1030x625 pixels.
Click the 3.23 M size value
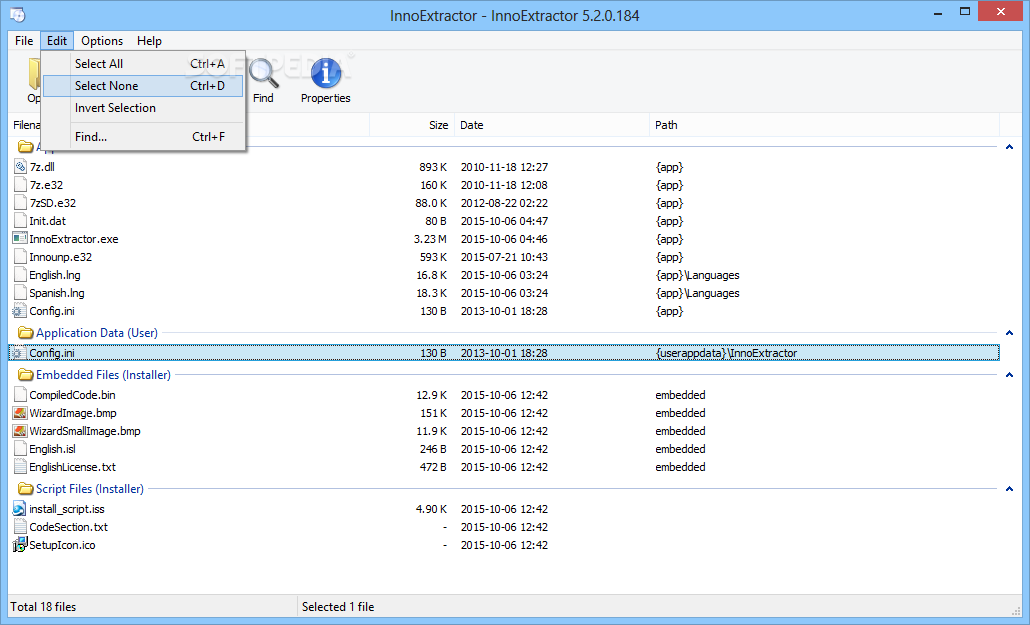pyautogui.click(x=430, y=239)
